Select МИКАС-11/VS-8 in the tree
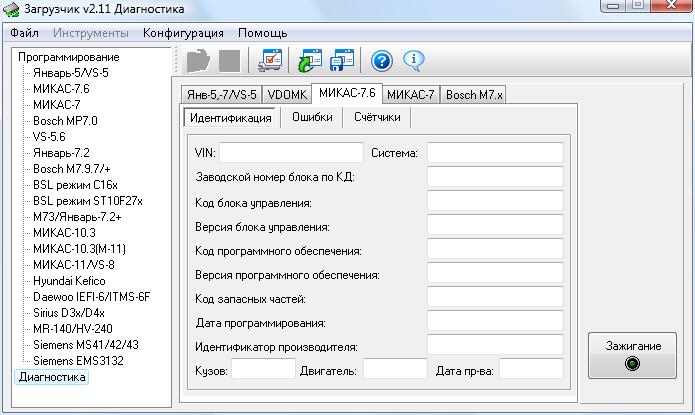 74,265
